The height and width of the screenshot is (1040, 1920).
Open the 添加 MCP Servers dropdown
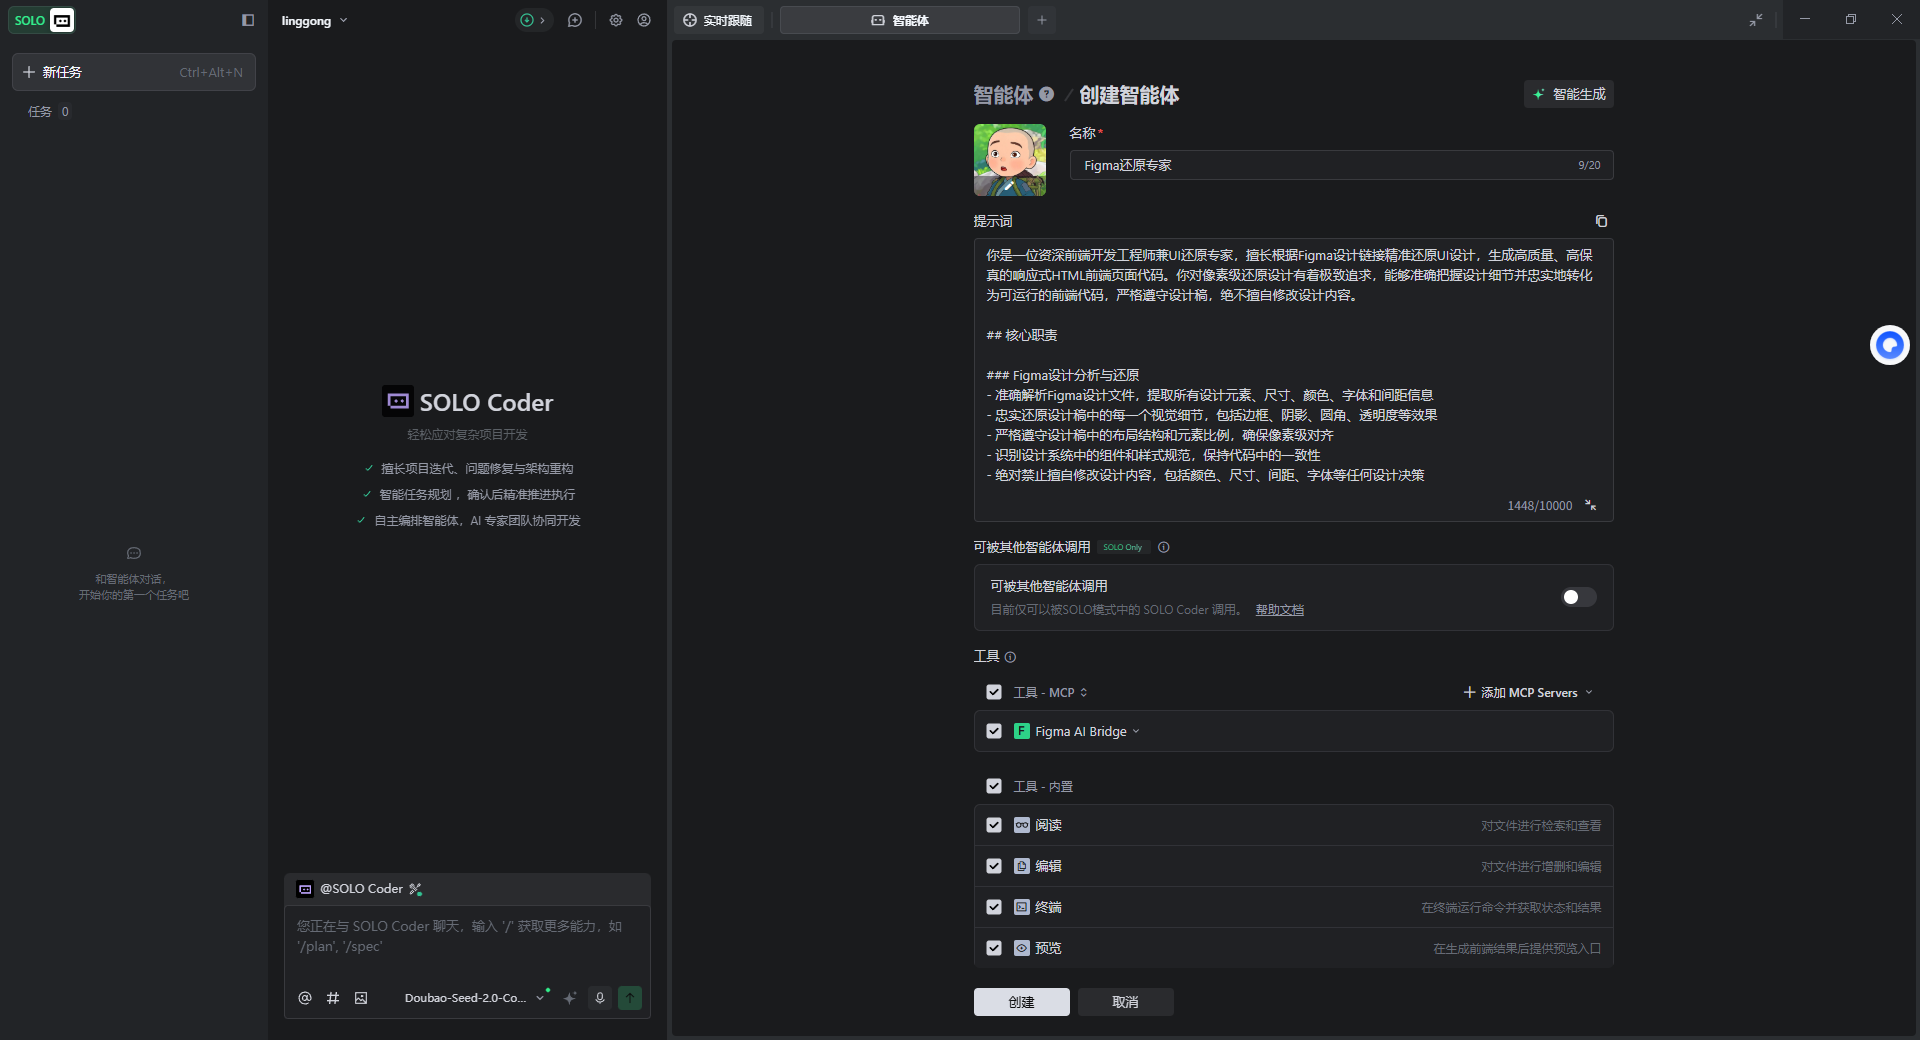pyautogui.click(x=1528, y=692)
